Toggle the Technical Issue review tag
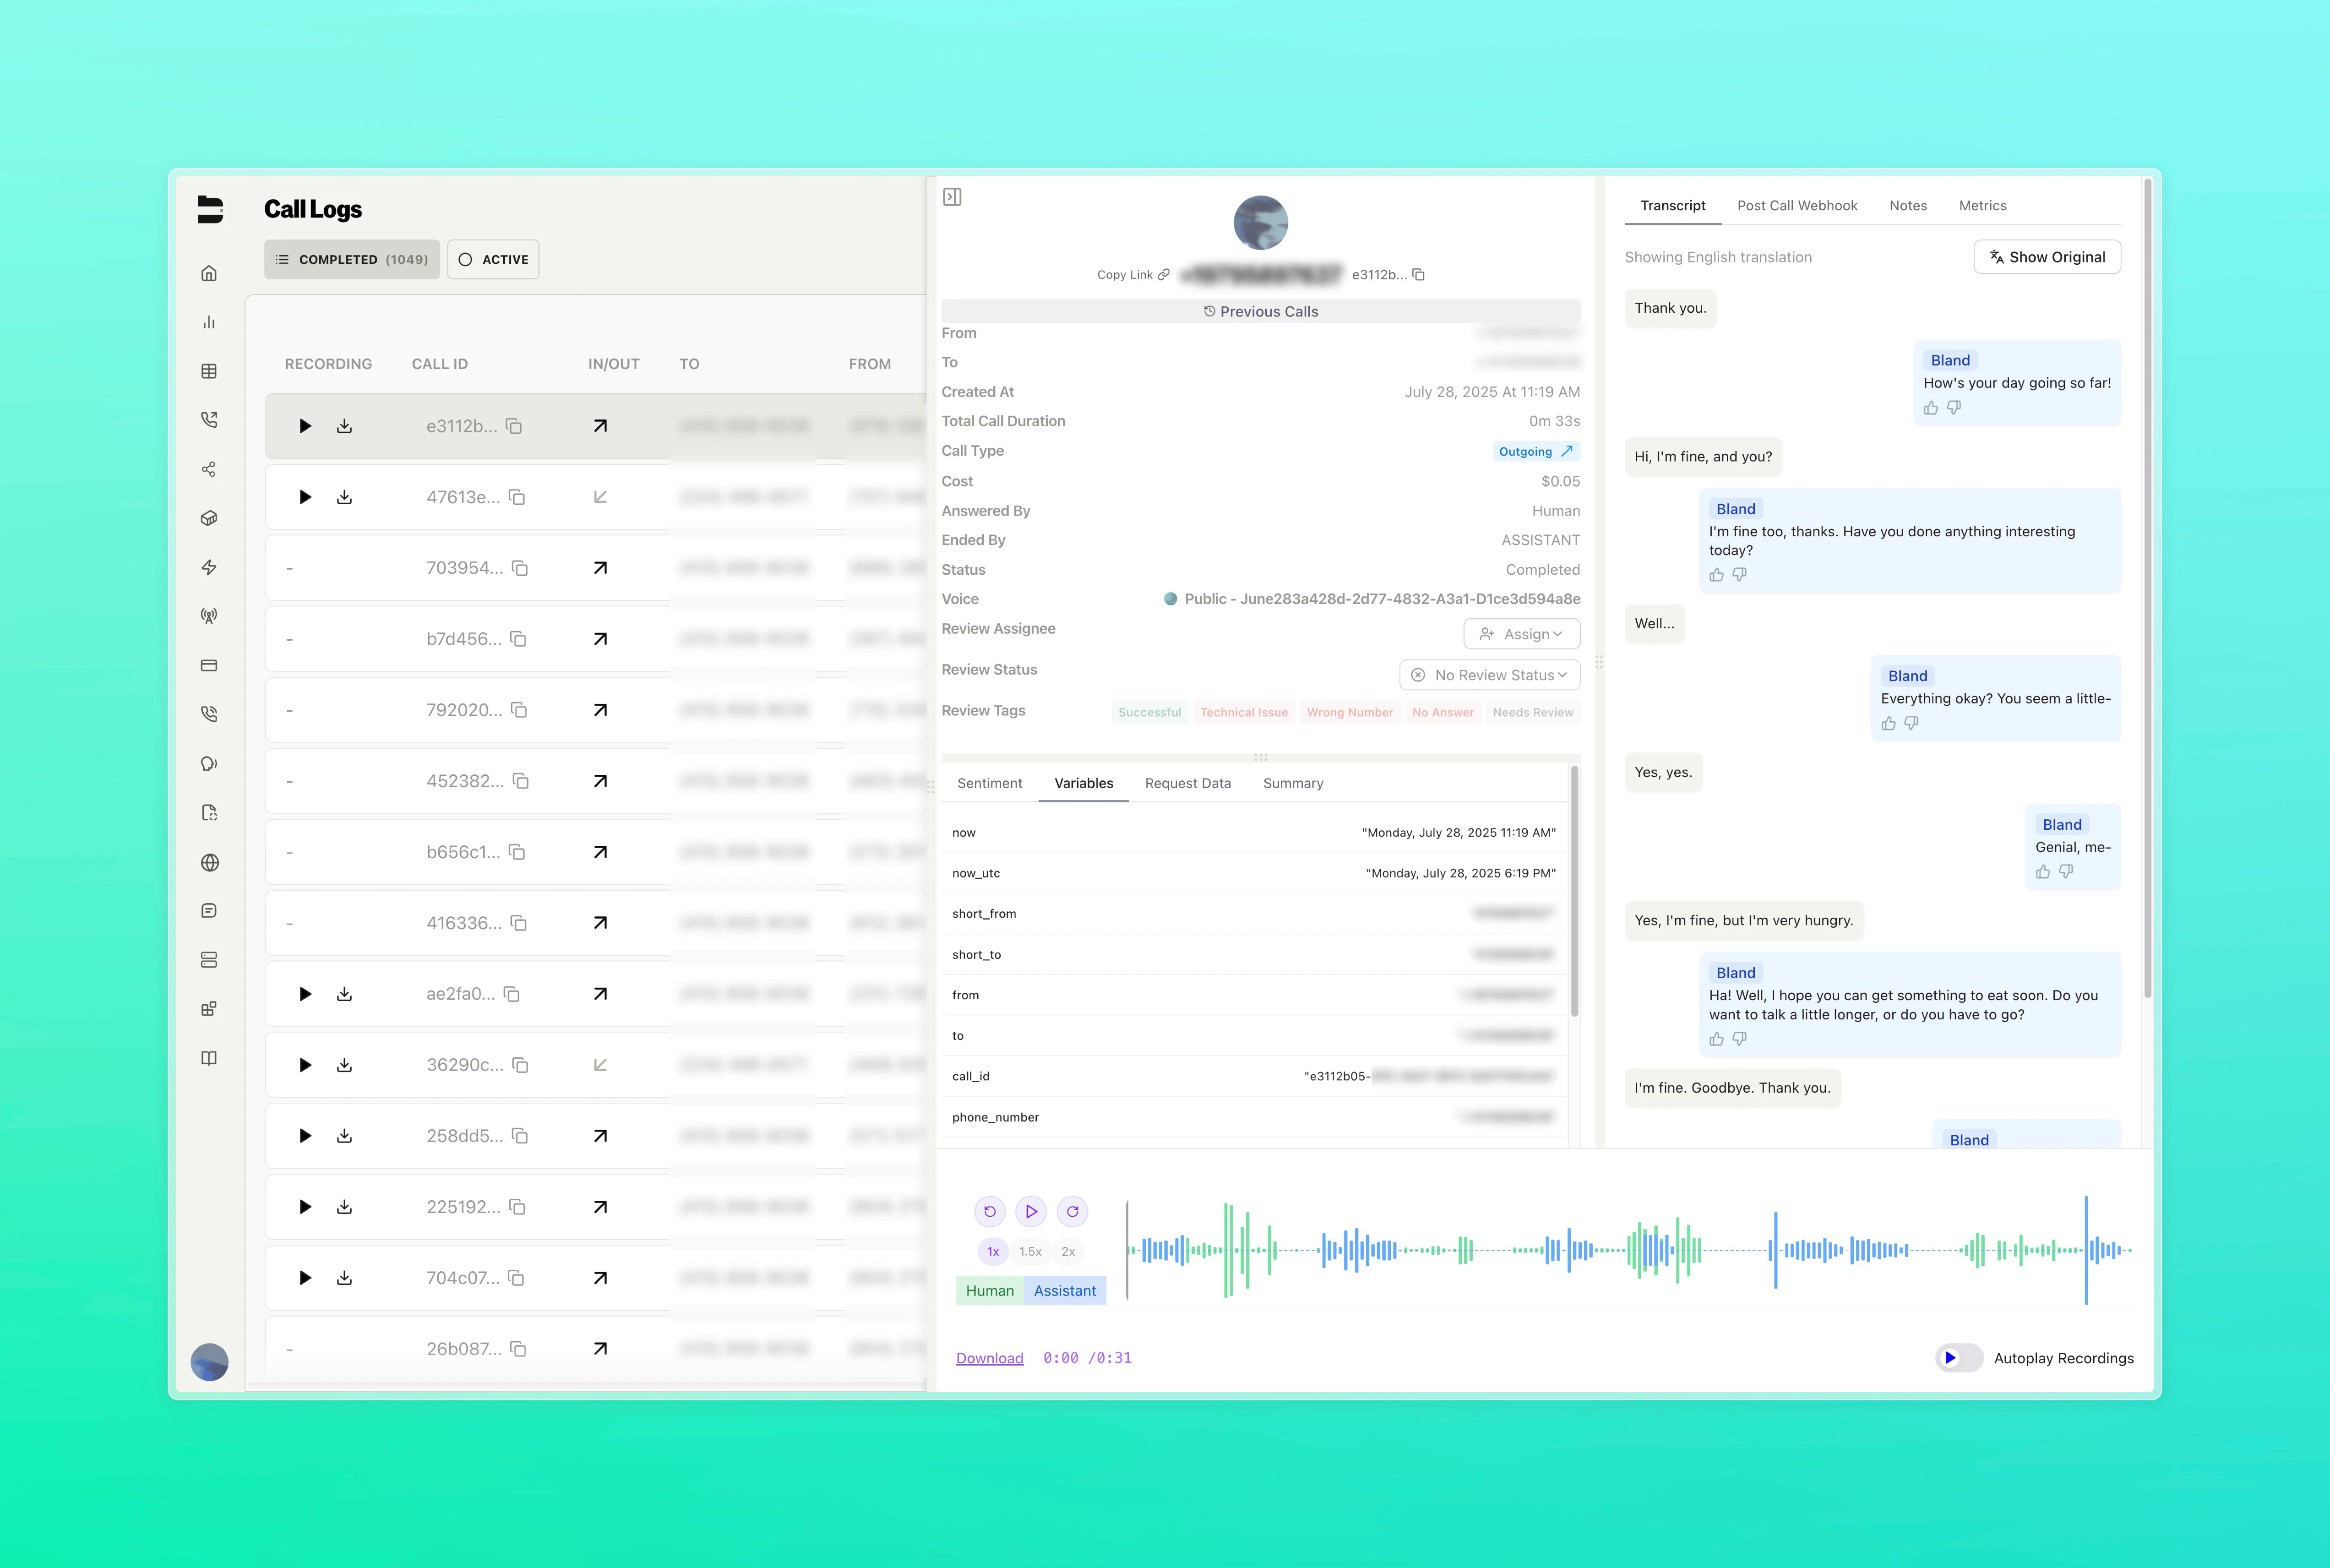The width and height of the screenshot is (2330, 1568). [x=1244, y=712]
